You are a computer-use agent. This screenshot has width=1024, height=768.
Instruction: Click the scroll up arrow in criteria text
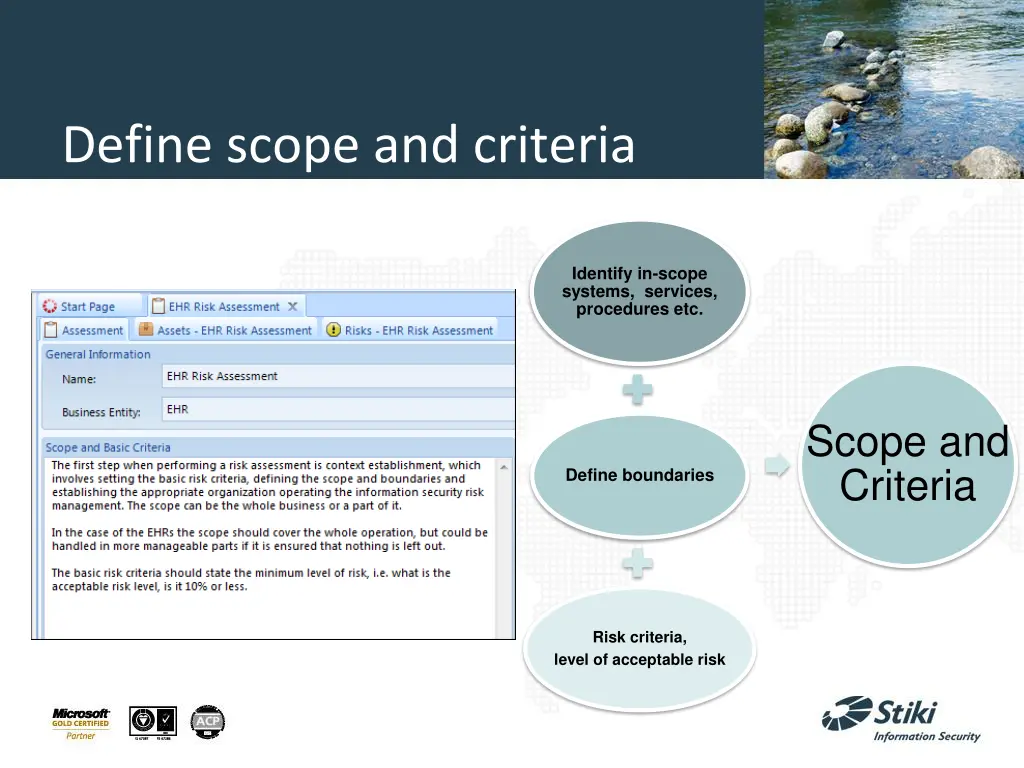pyautogui.click(x=505, y=468)
